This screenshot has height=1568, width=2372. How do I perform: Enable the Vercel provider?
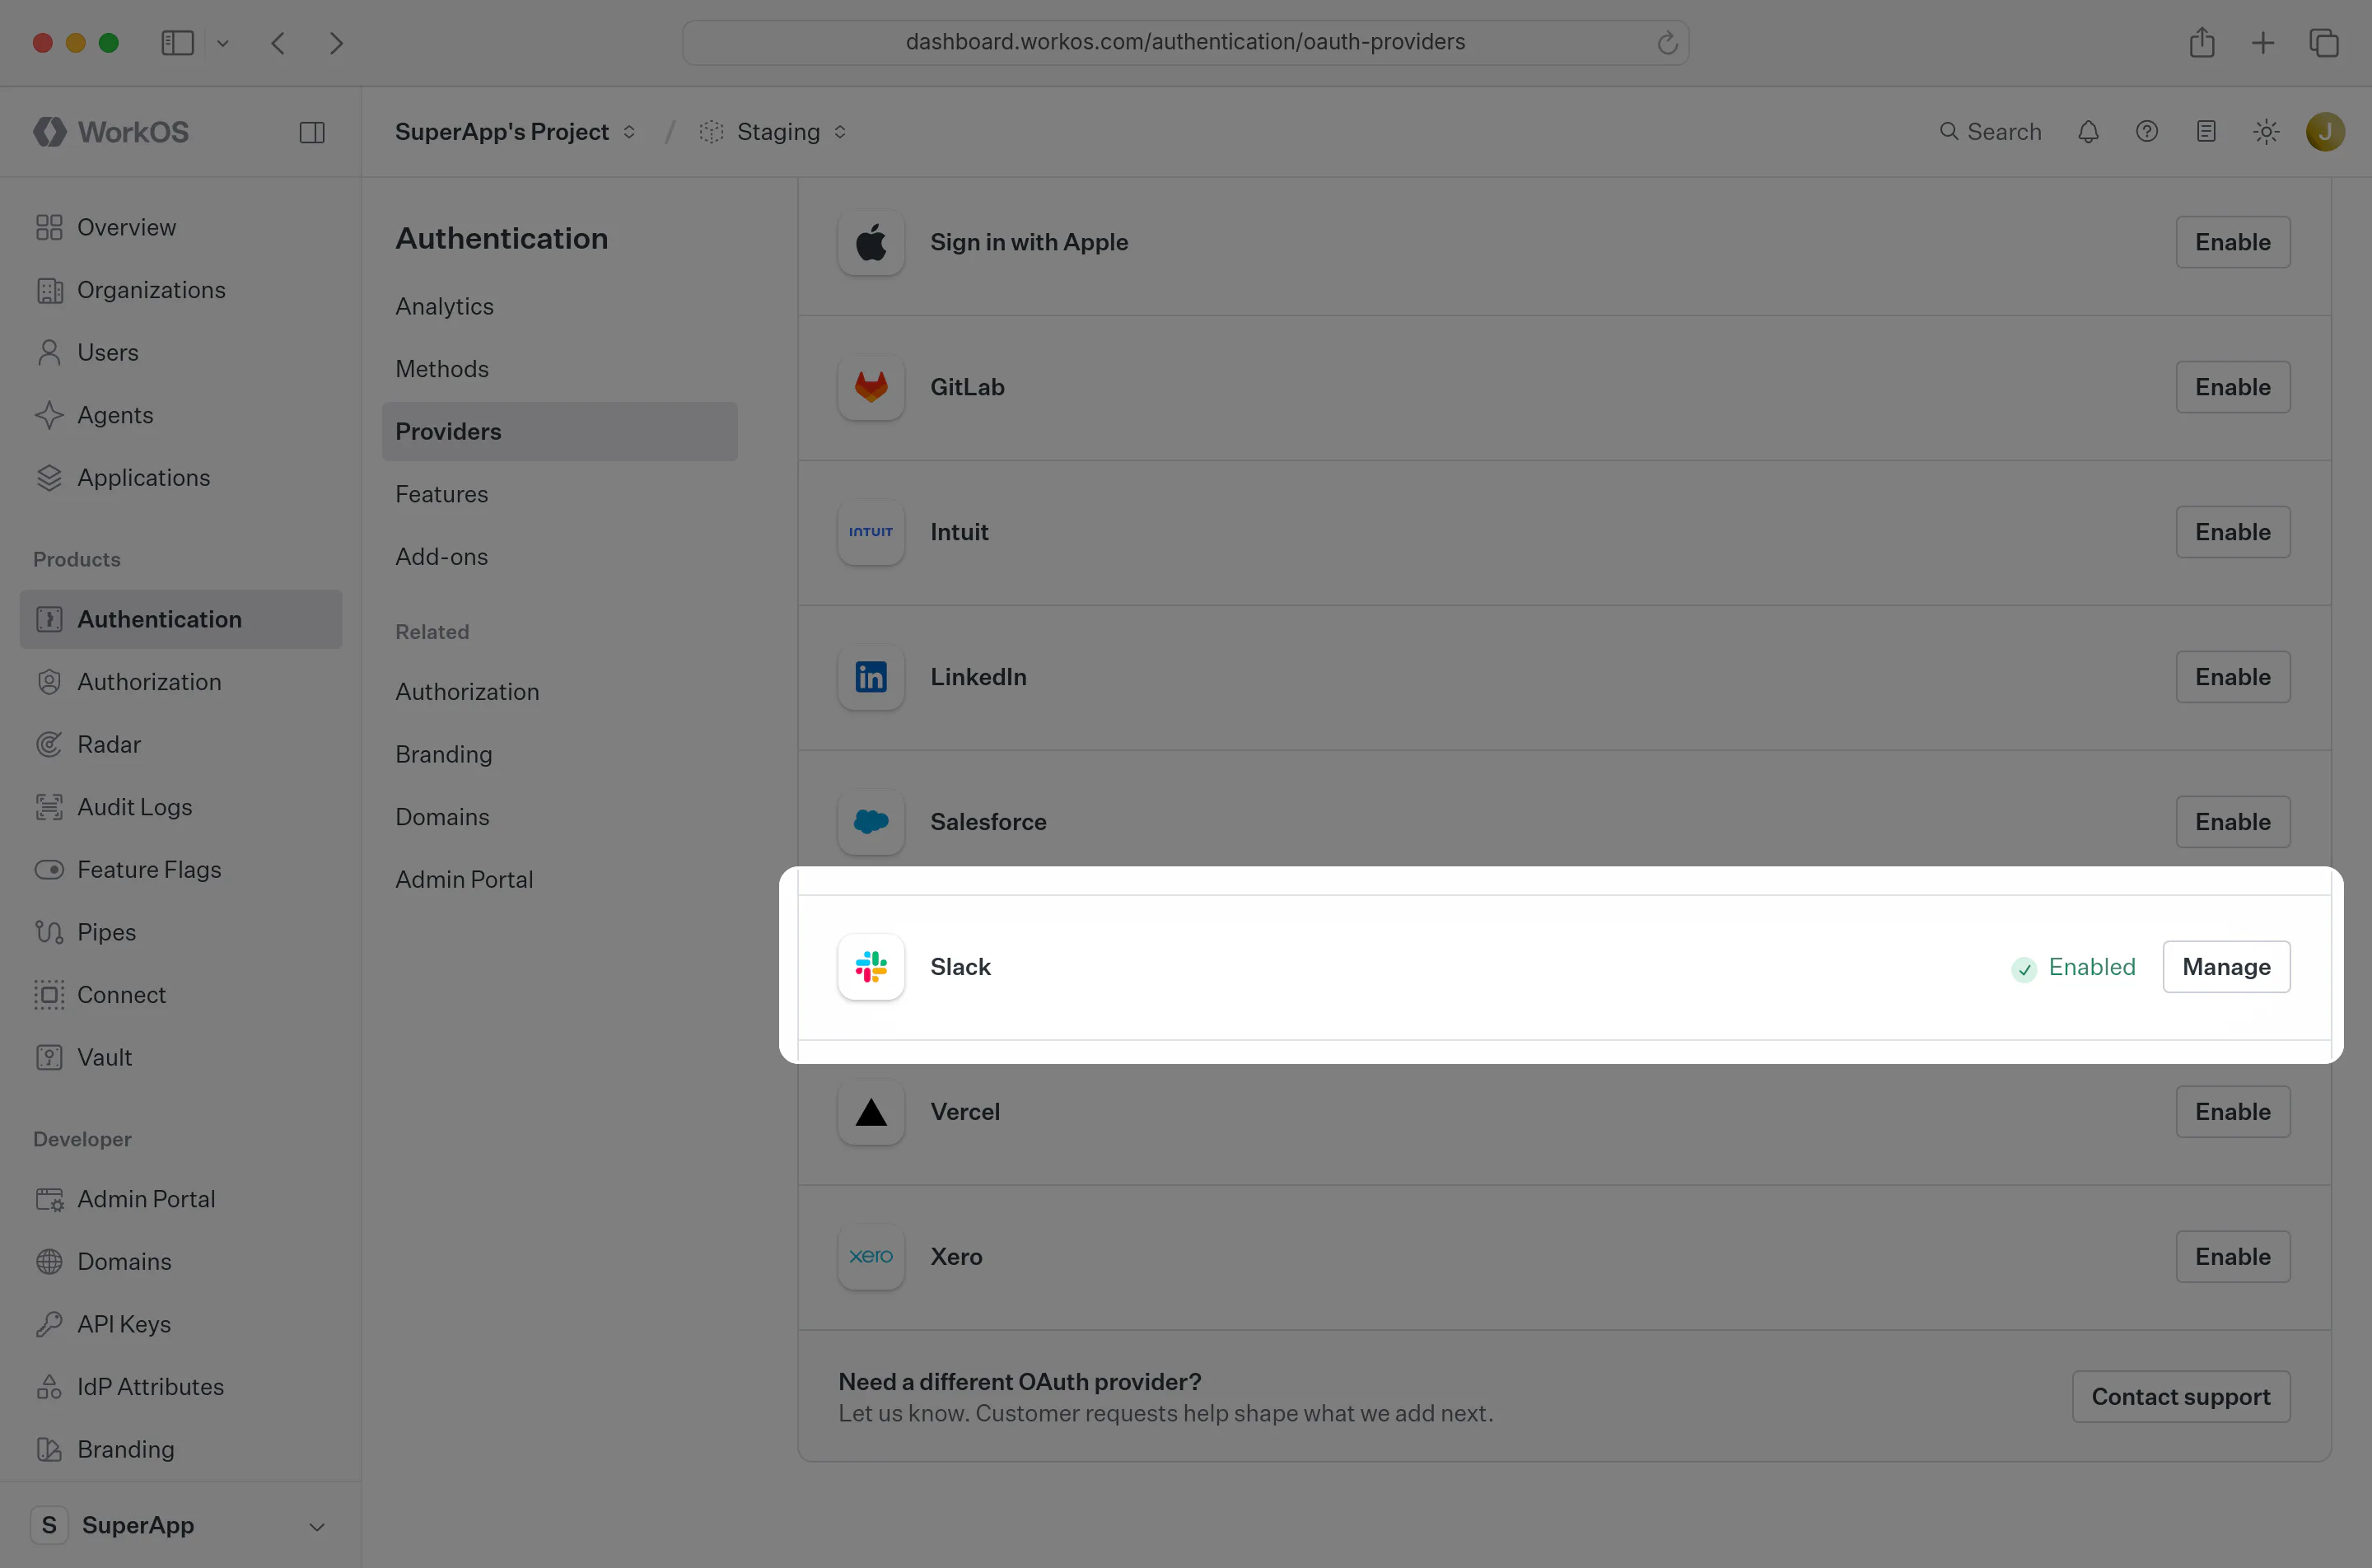point(2233,1112)
